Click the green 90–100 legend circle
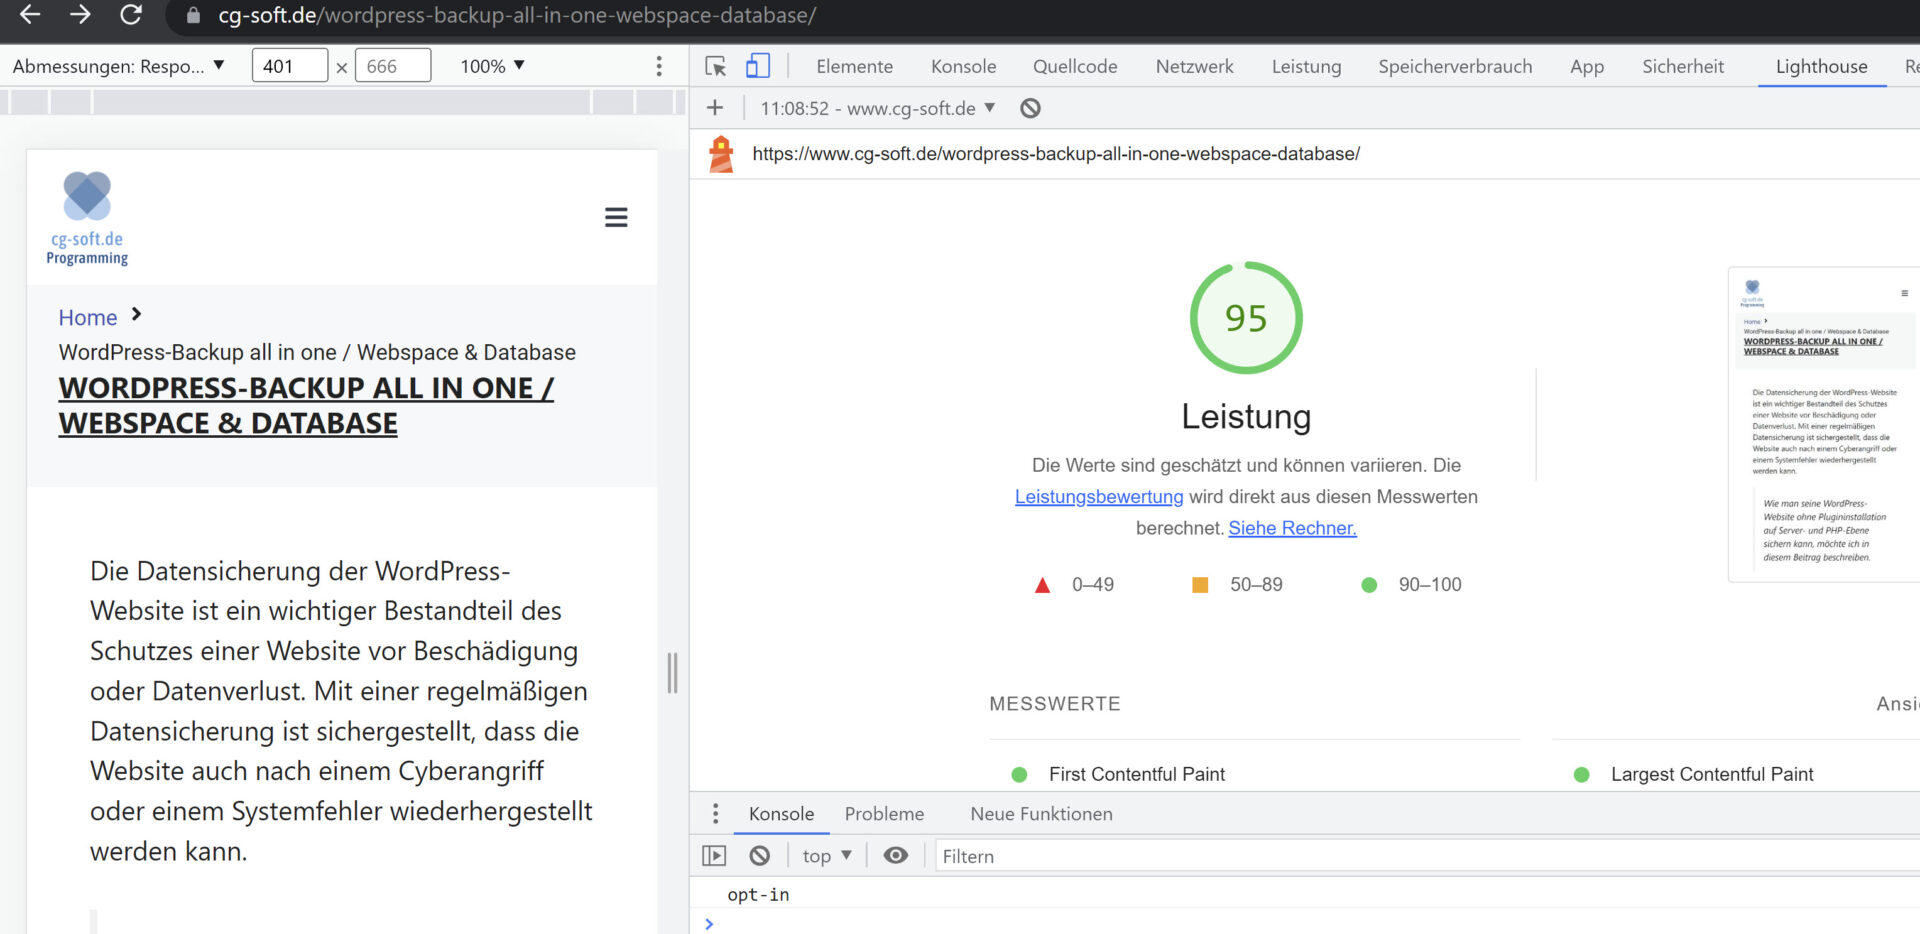This screenshot has width=1920, height=934. click(x=1369, y=585)
